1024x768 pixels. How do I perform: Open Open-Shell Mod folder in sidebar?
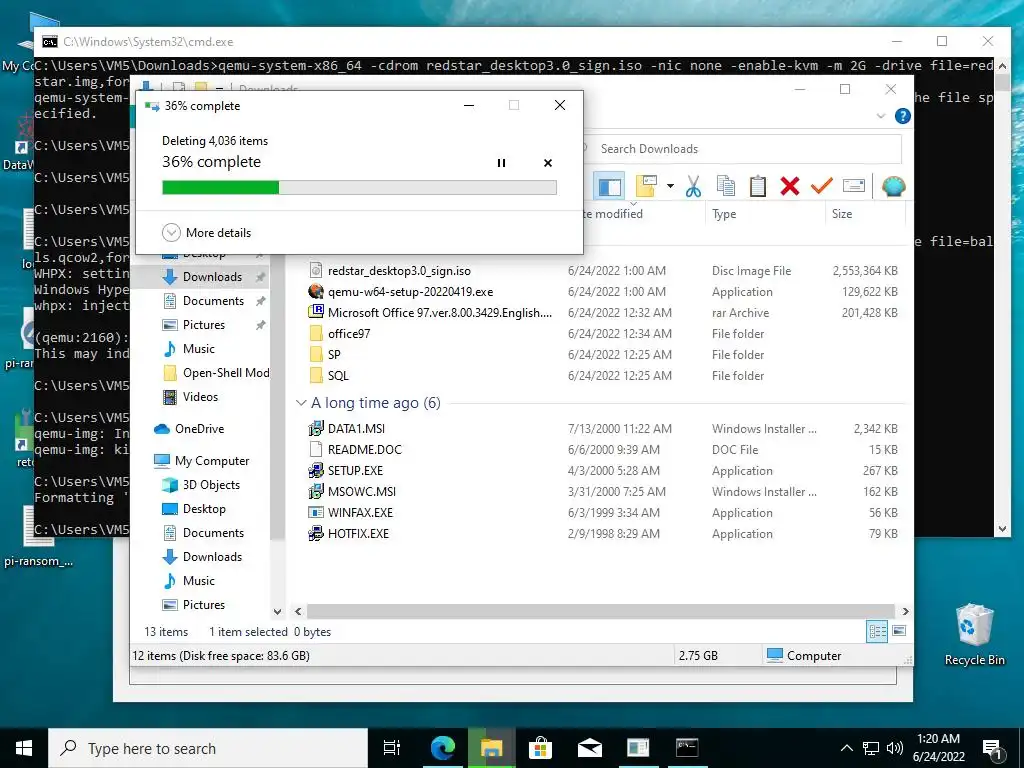coord(226,373)
